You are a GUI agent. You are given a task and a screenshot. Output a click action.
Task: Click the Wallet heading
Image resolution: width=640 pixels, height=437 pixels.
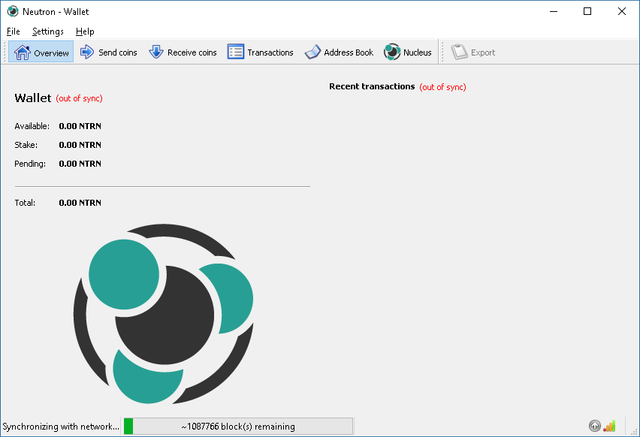click(33, 98)
